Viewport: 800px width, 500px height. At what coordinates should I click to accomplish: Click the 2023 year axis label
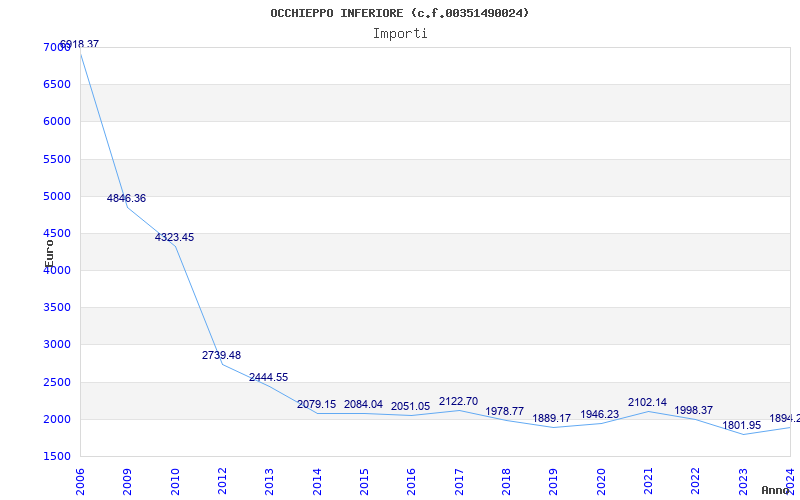(x=743, y=482)
